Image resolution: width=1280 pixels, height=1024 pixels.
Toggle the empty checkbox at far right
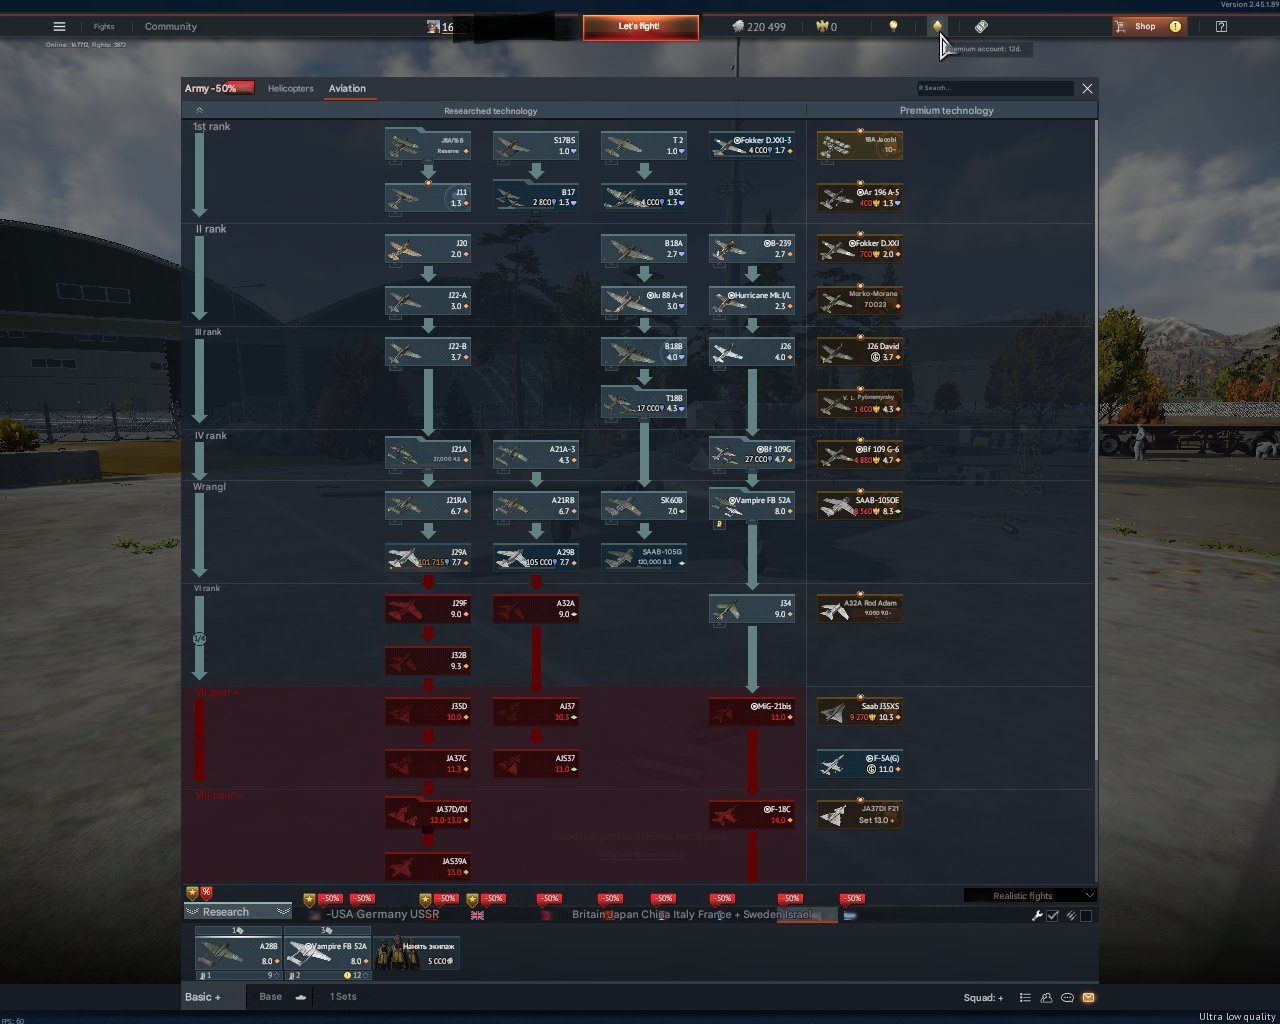(x=1086, y=915)
